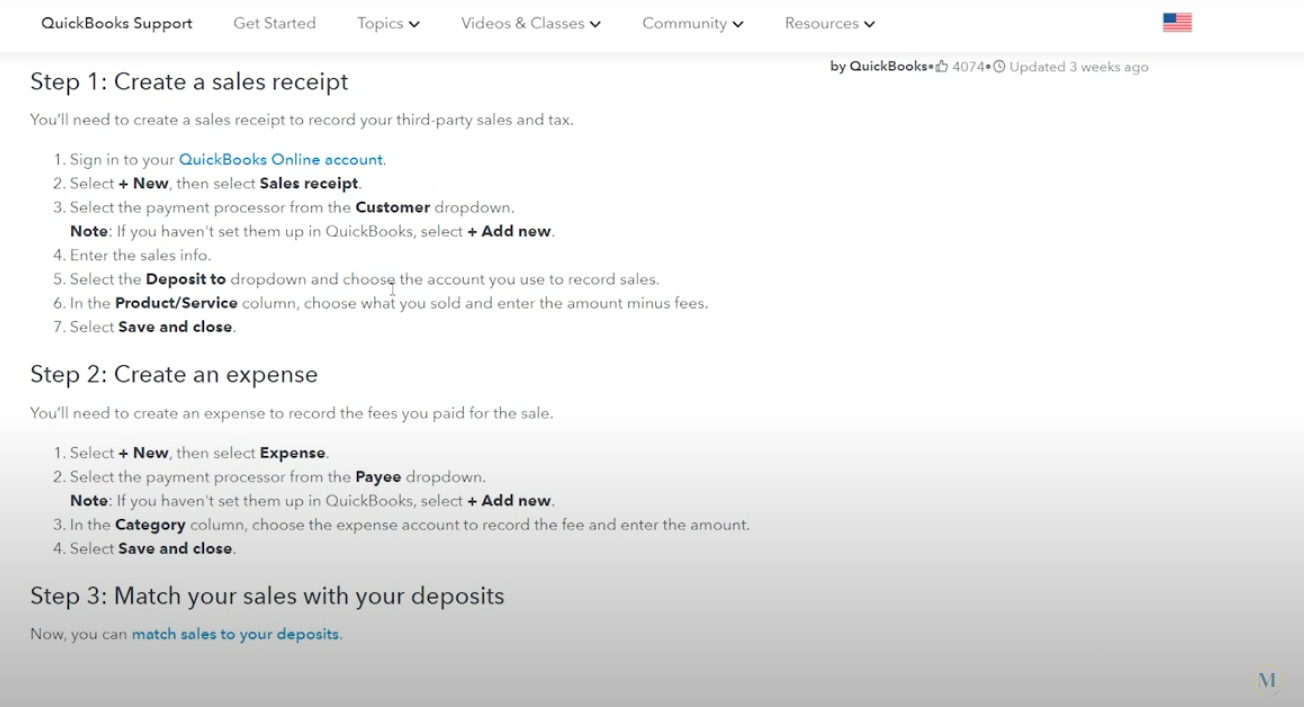Expand the Videos & Classes dropdown

pyautogui.click(x=531, y=23)
